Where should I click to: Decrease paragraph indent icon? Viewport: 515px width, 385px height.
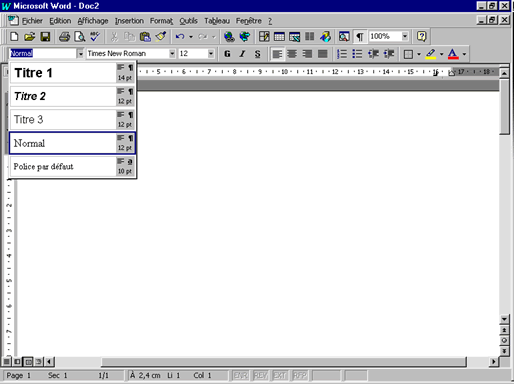pyautogui.click(x=373, y=54)
